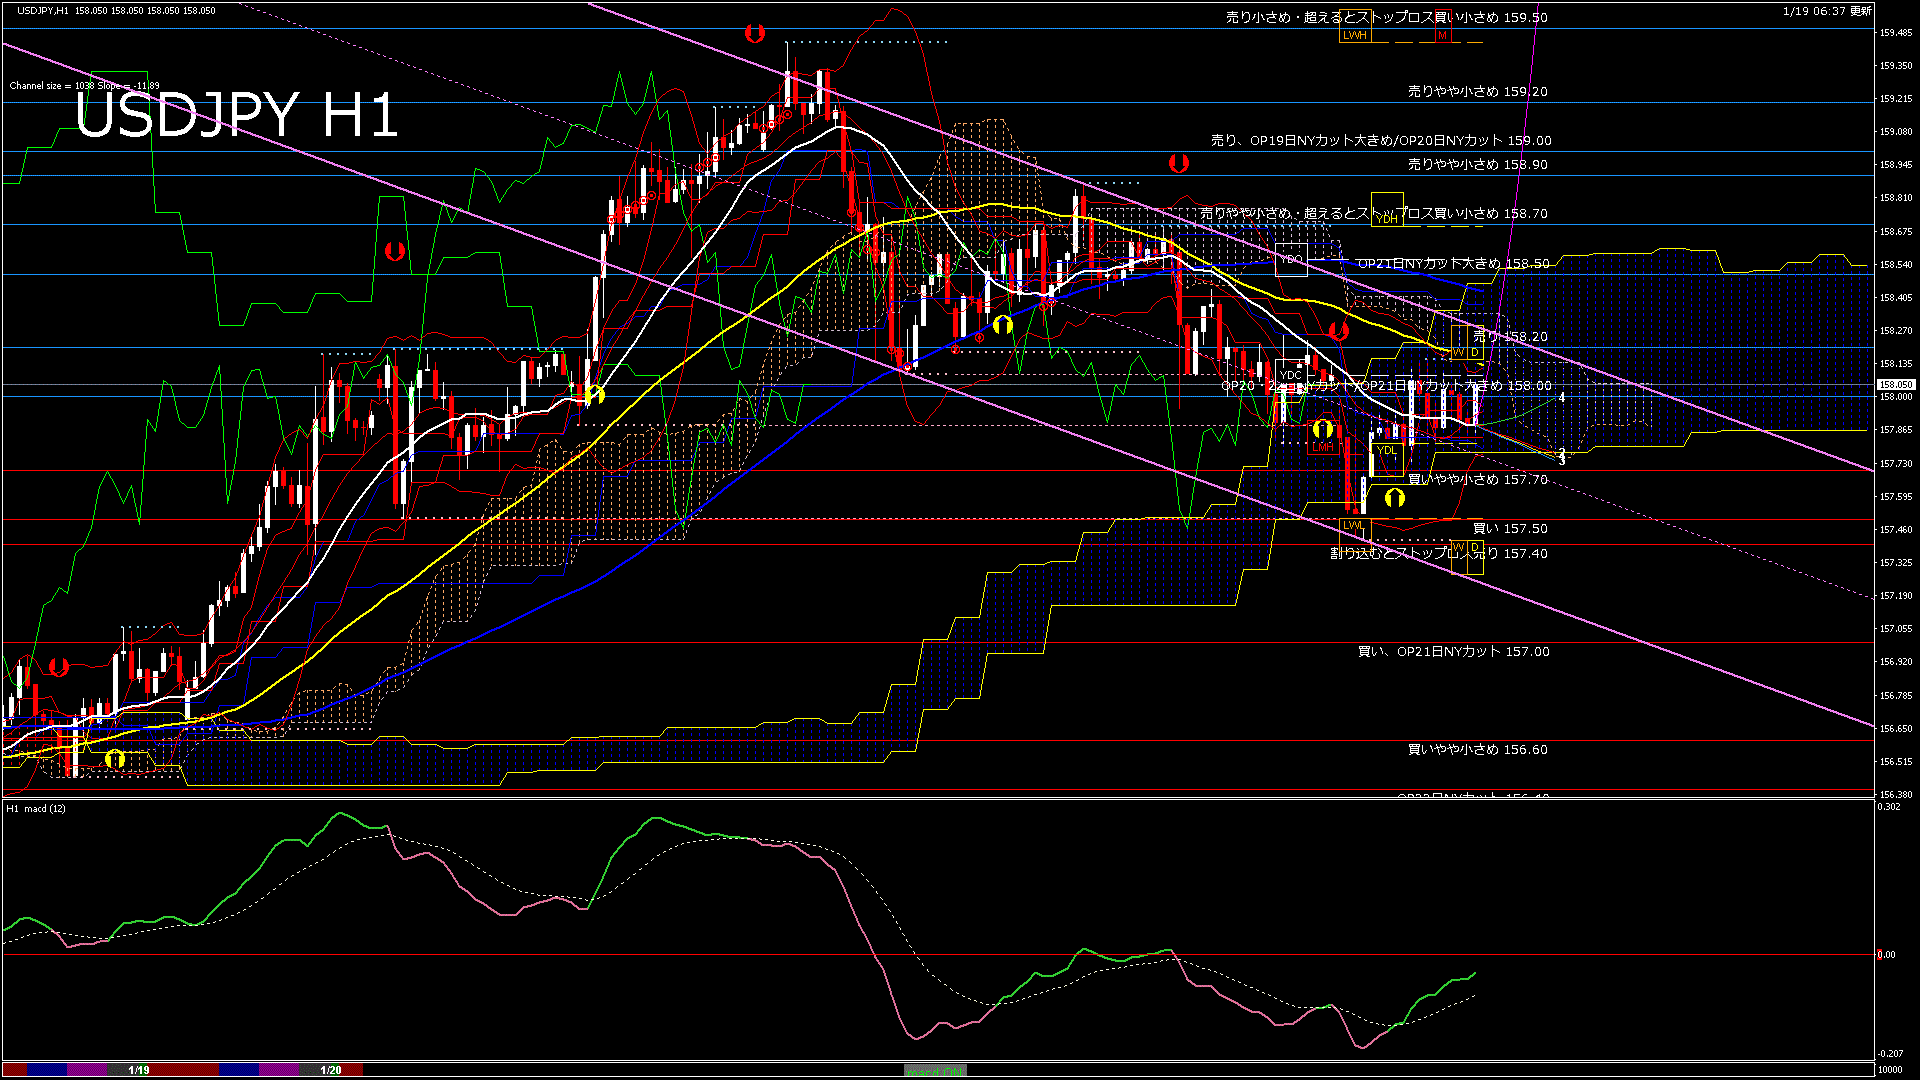The height and width of the screenshot is (1080, 1920).
Task: Click the 1/19 06:37 更新 timestamp
Action: coord(1827,11)
